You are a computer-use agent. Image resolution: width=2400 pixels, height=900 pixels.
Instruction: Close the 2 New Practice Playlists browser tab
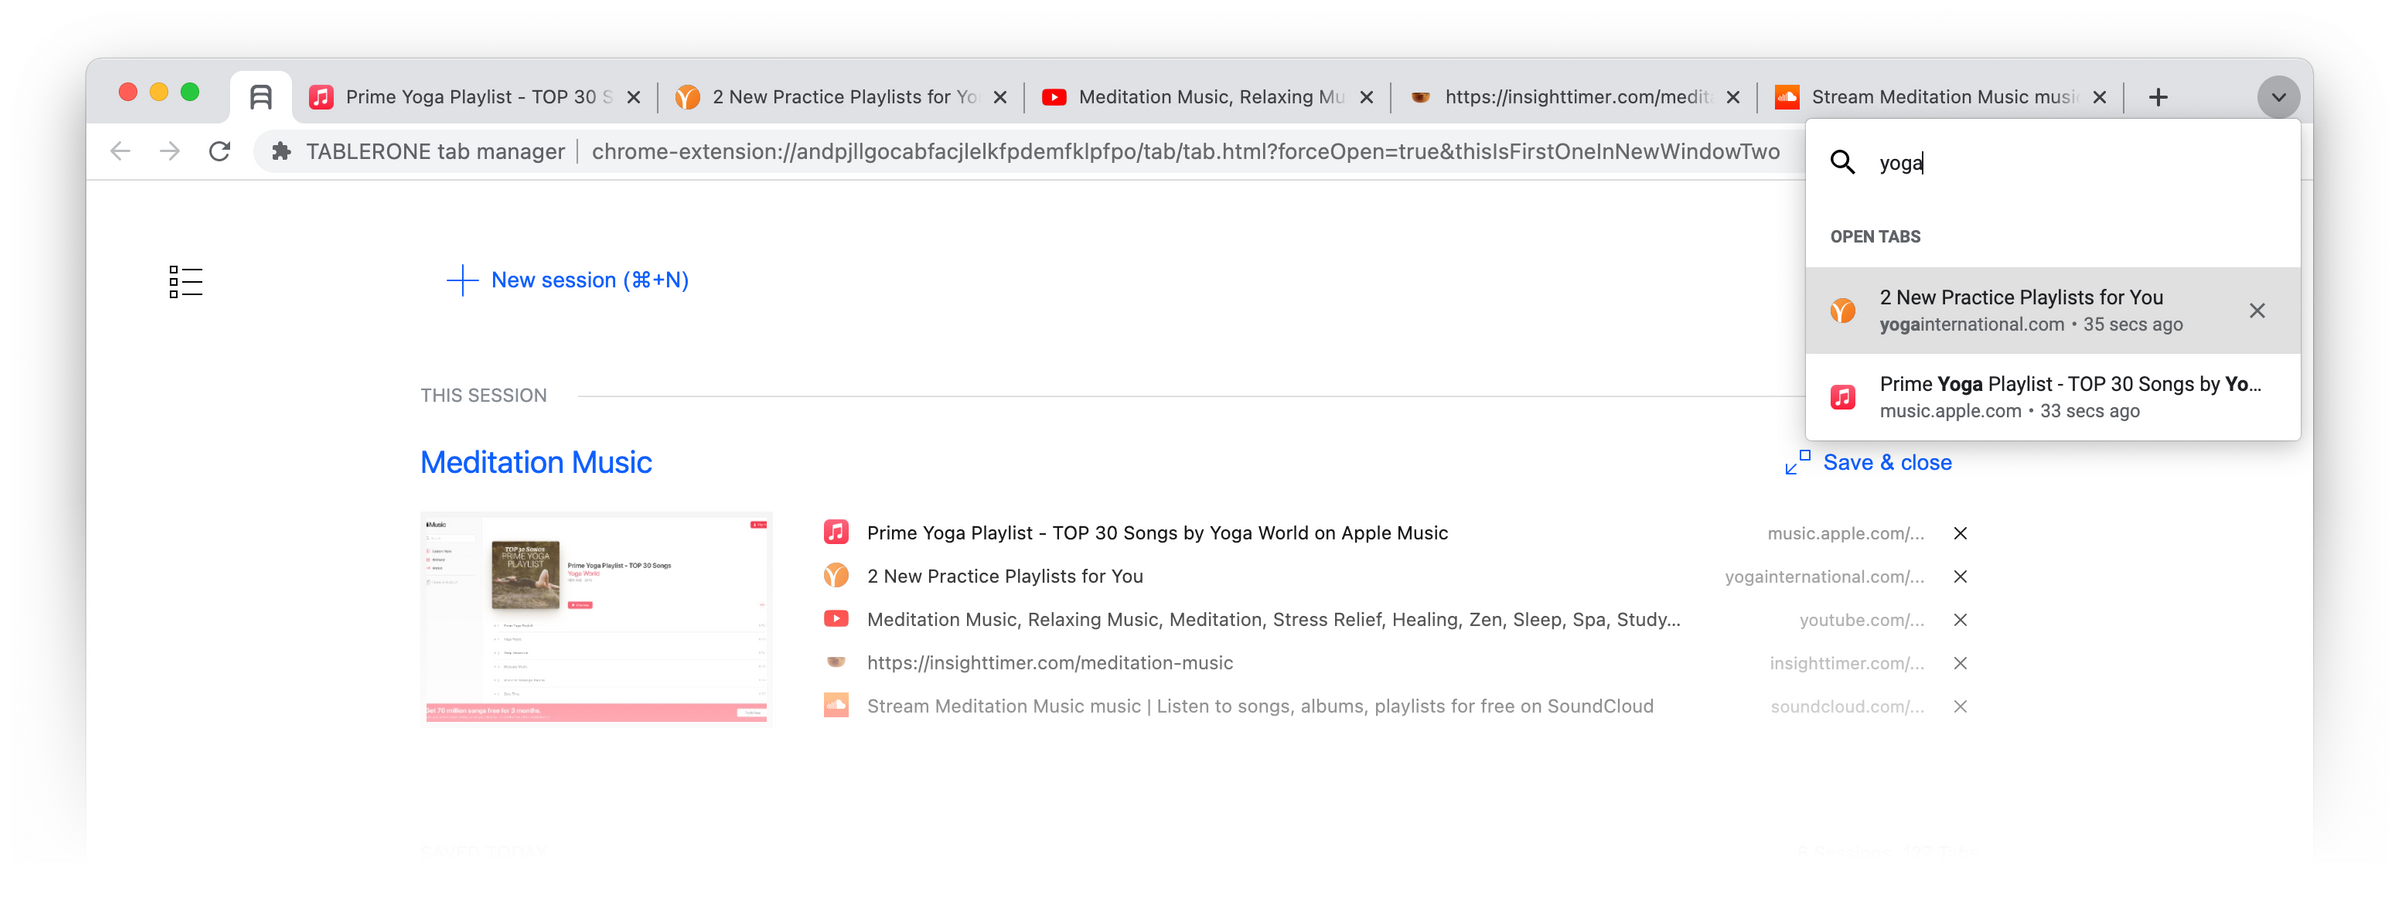1000,97
